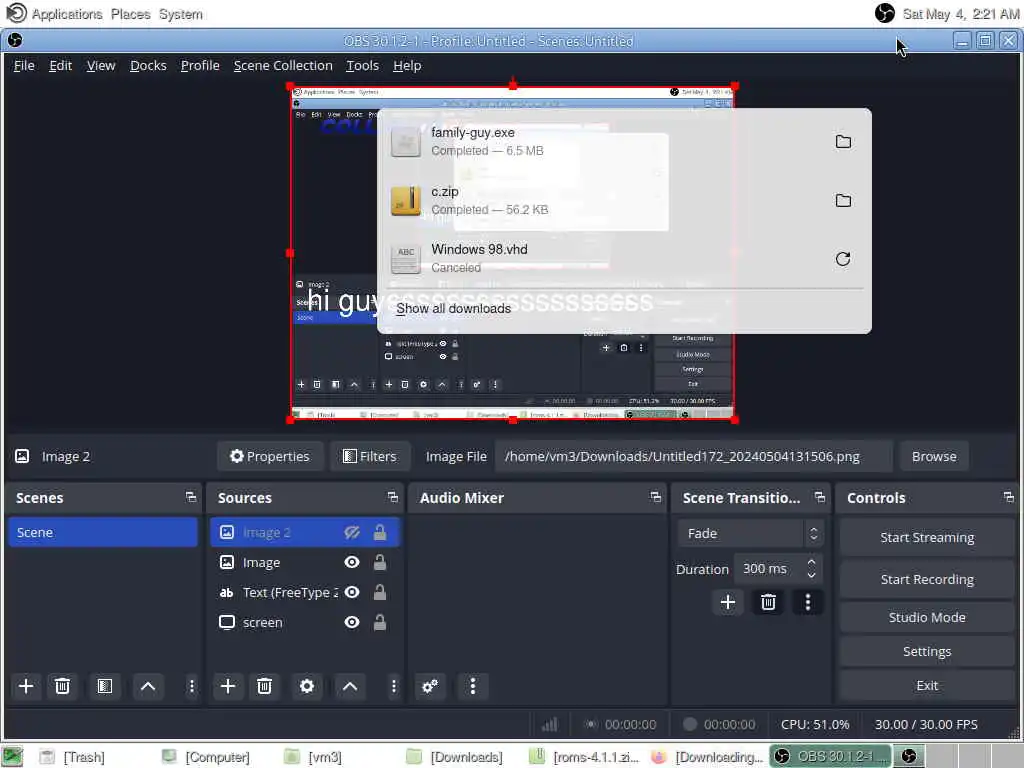Remove selected scene with trash icon
This screenshot has height=768, width=1024.
click(63, 686)
